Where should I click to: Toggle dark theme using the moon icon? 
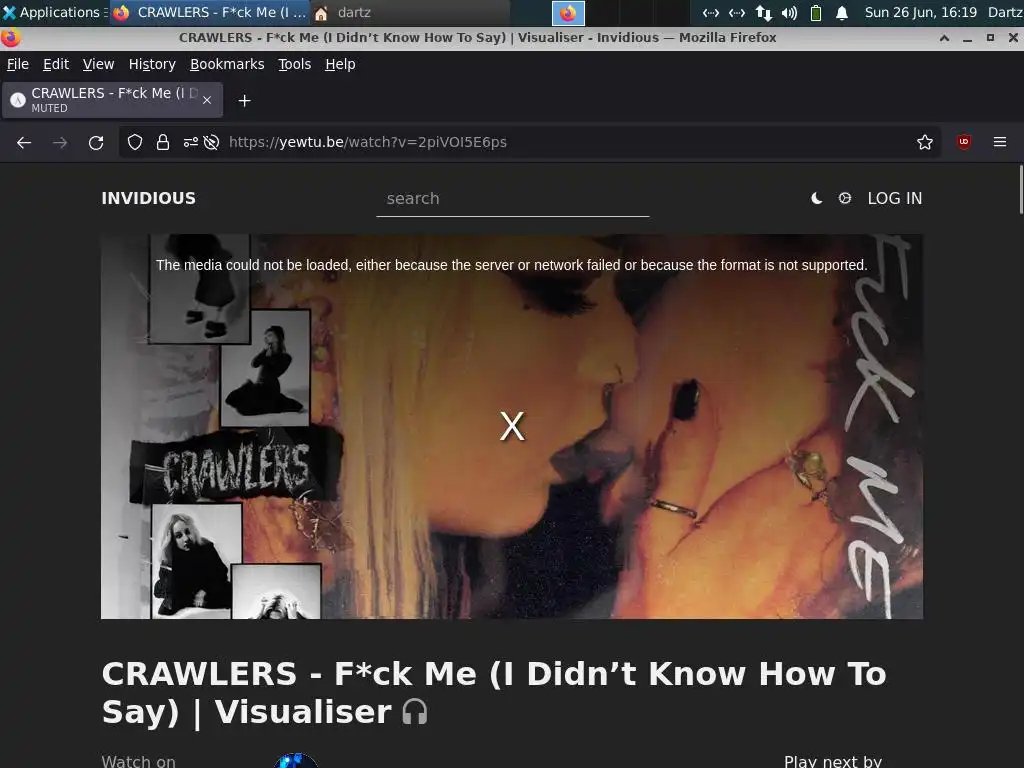pyautogui.click(x=816, y=199)
